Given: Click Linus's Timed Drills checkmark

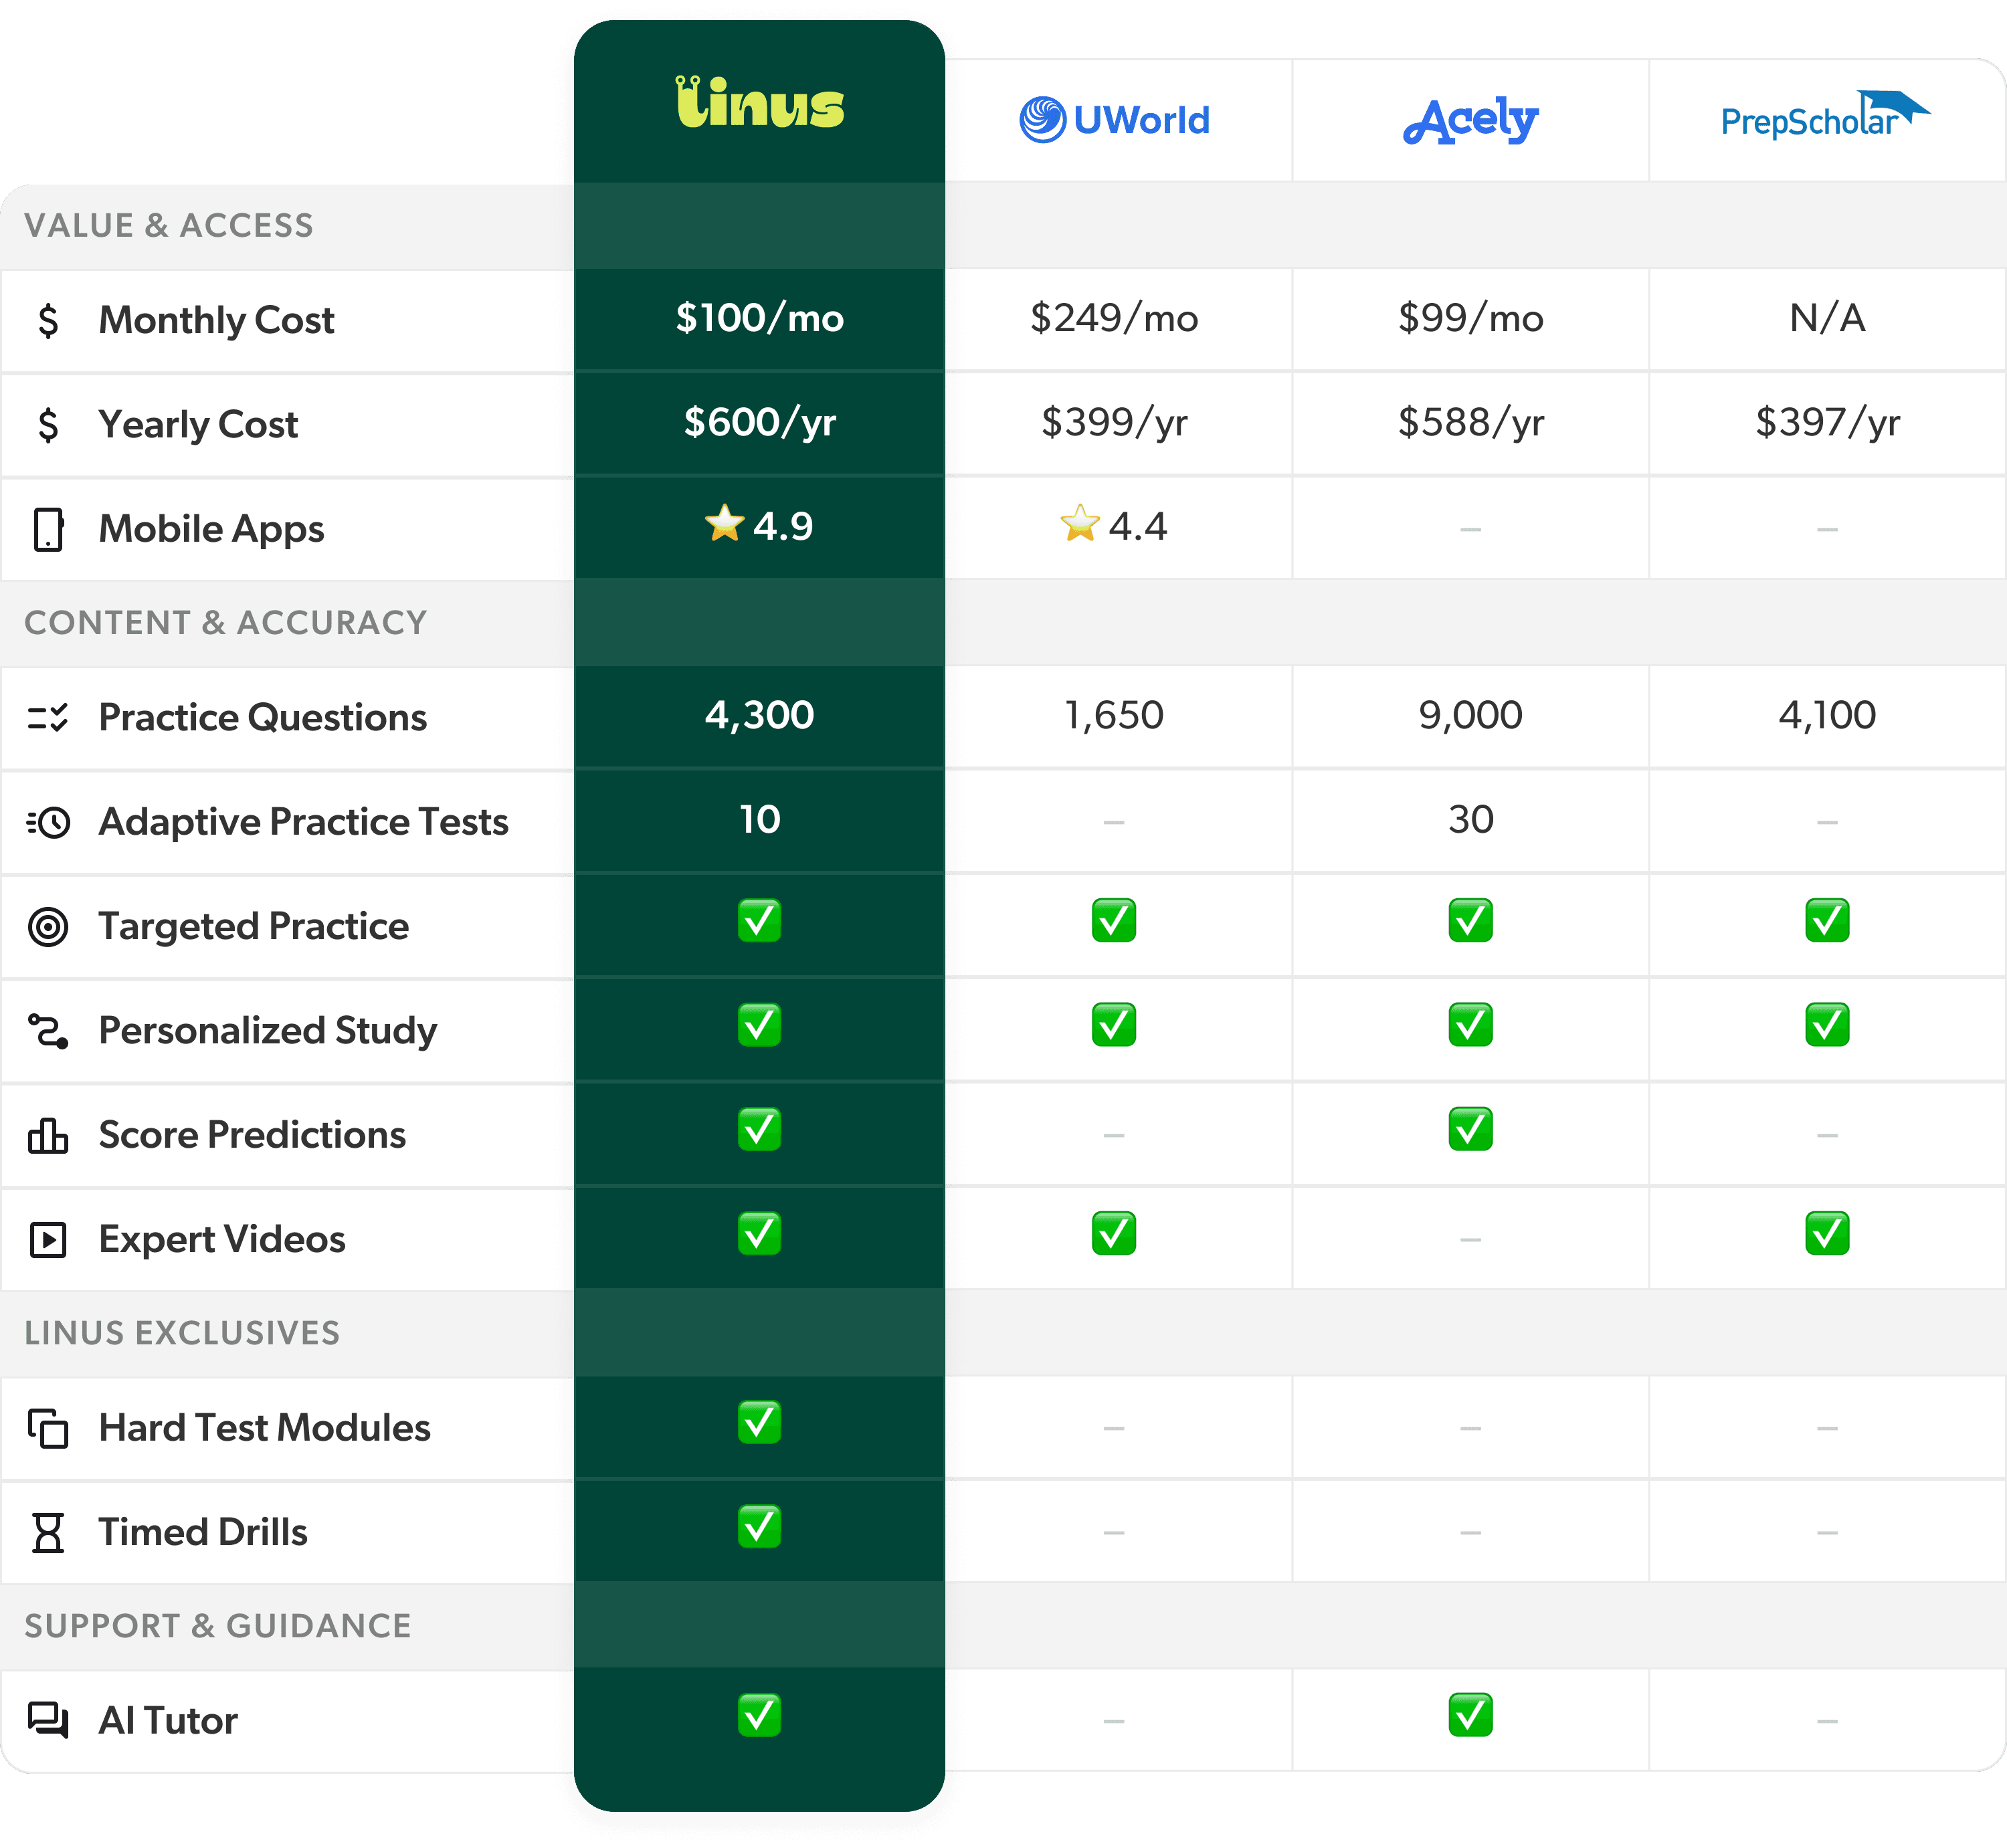Looking at the screenshot, I should tap(759, 1526).
